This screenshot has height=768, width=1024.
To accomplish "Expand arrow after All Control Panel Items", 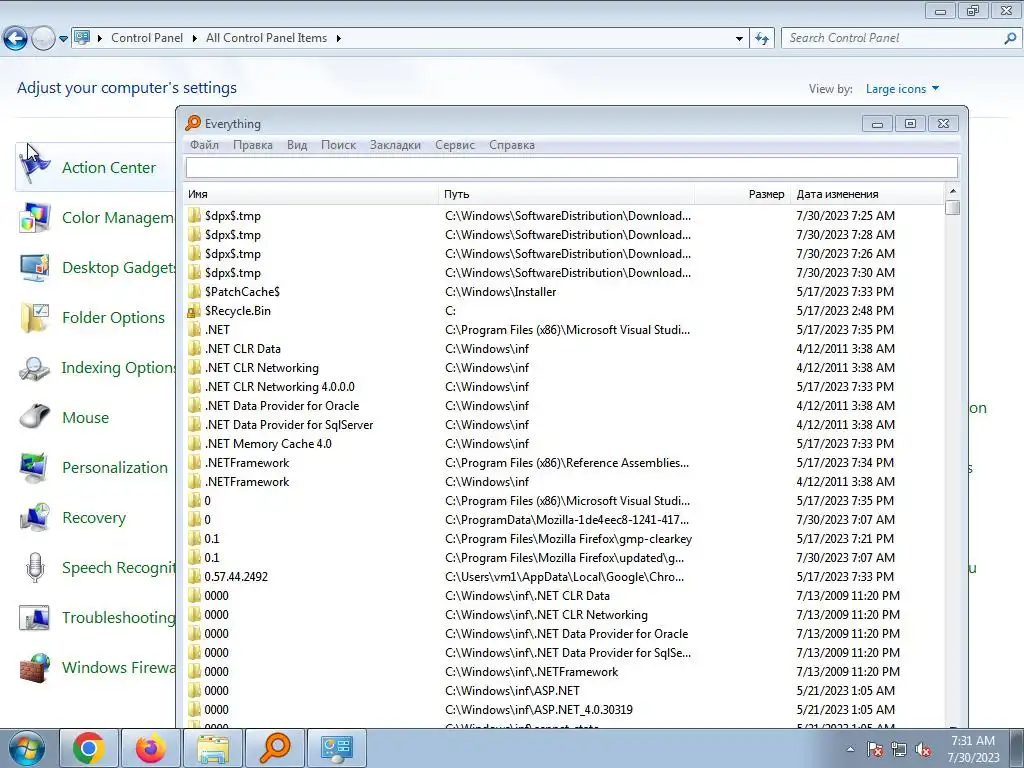I will tap(338, 38).
